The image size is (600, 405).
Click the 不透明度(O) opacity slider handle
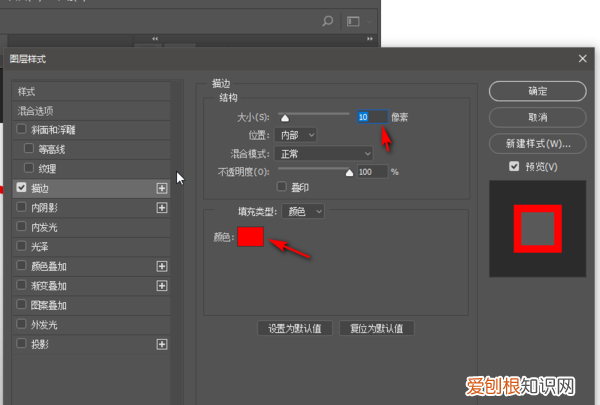(349, 173)
